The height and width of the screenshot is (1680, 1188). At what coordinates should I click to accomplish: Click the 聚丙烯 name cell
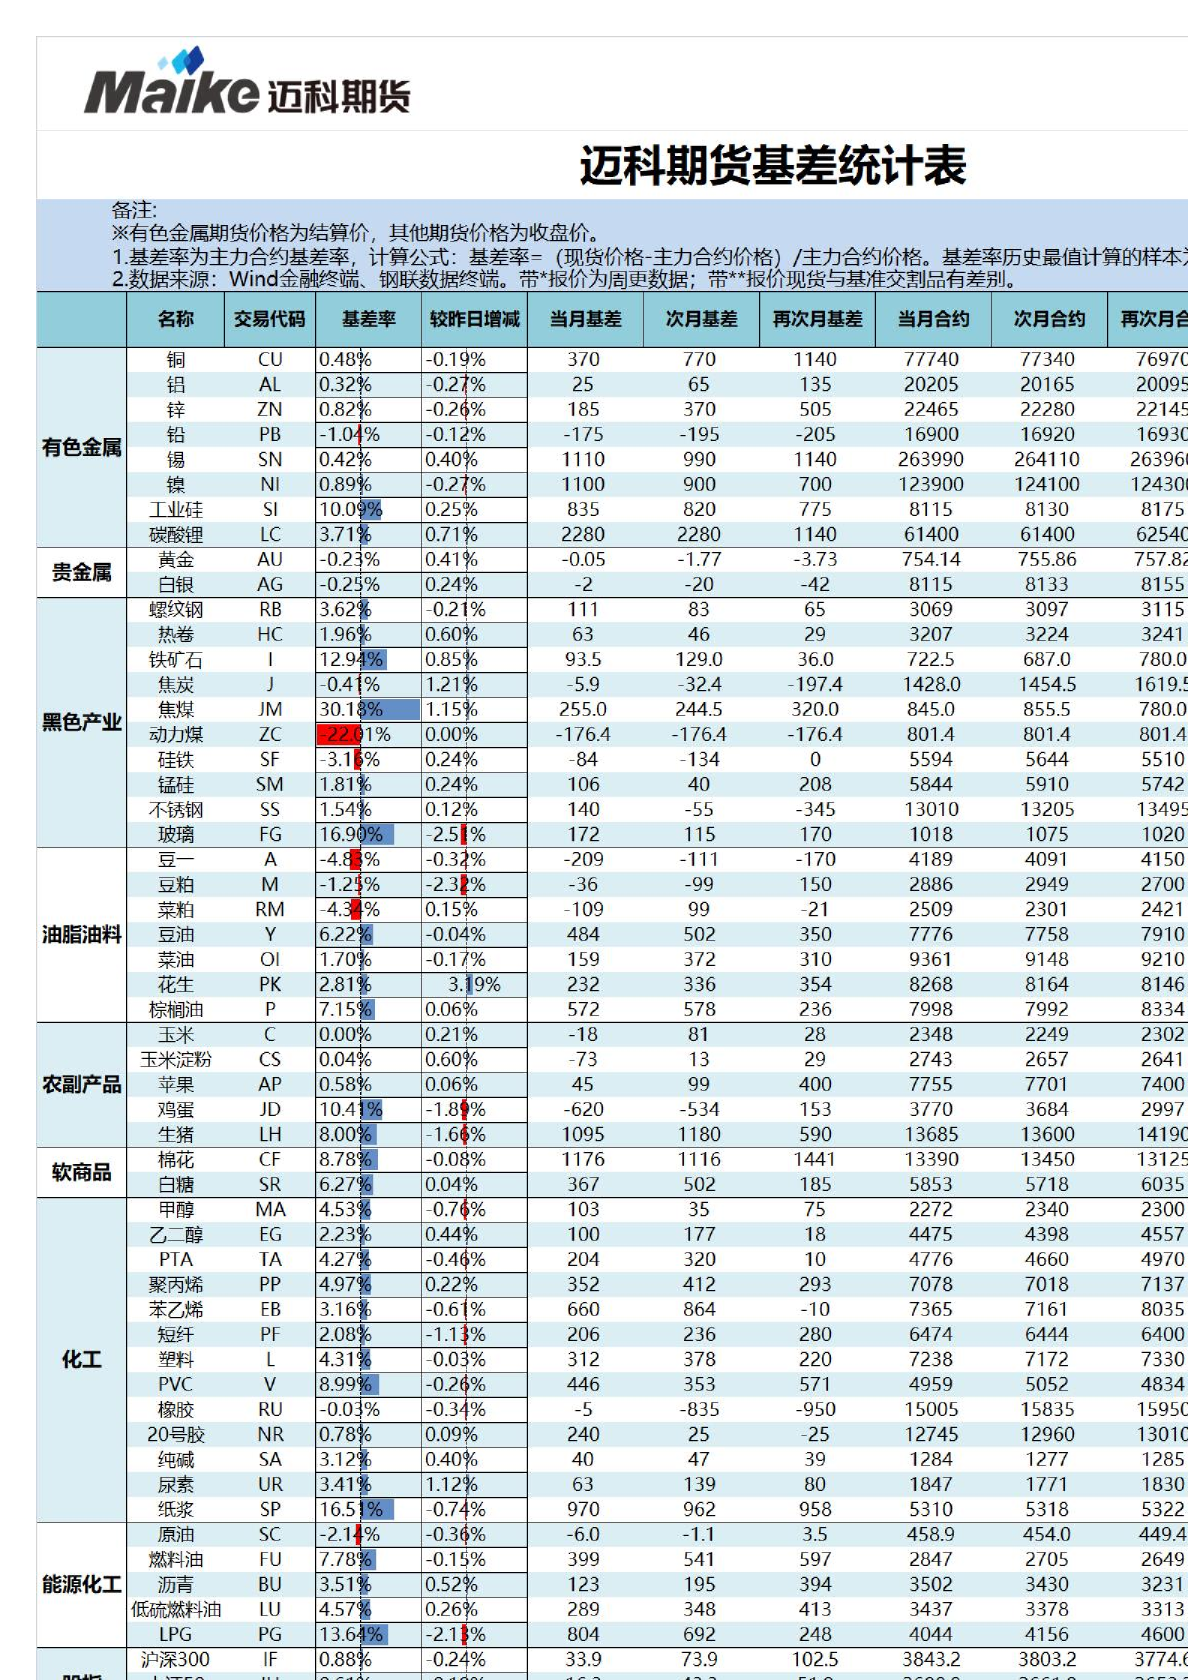point(176,1285)
